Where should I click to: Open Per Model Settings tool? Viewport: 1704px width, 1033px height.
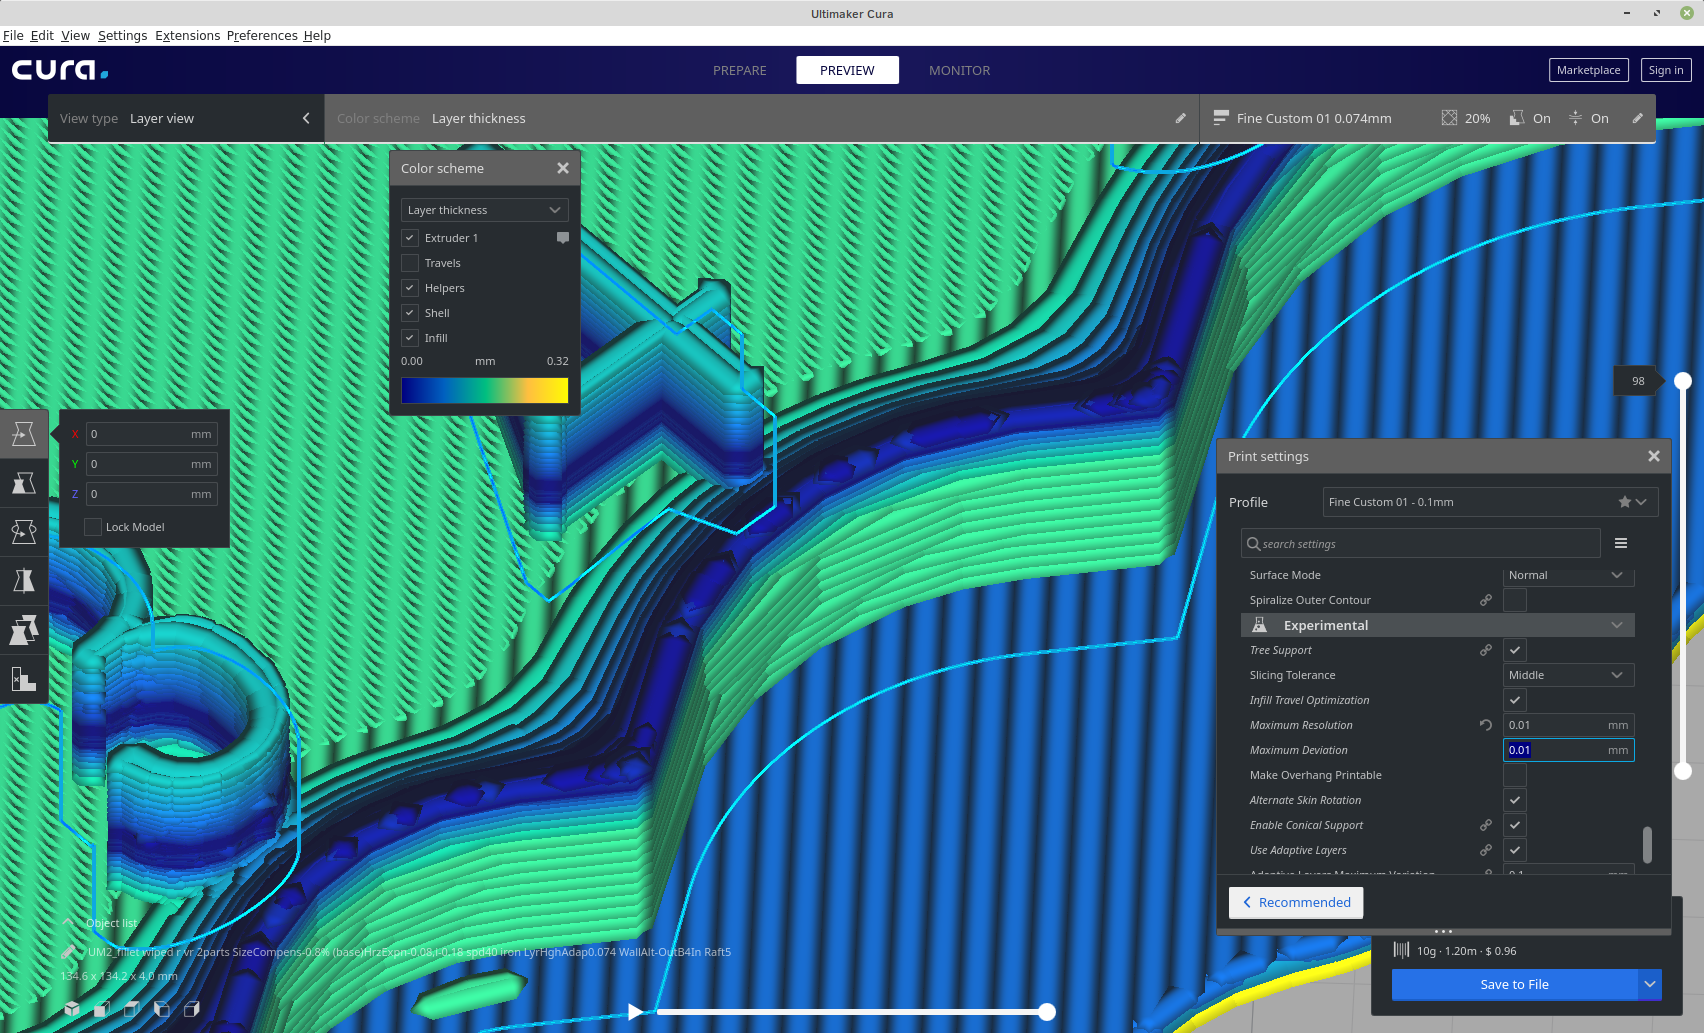click(24, 630)
